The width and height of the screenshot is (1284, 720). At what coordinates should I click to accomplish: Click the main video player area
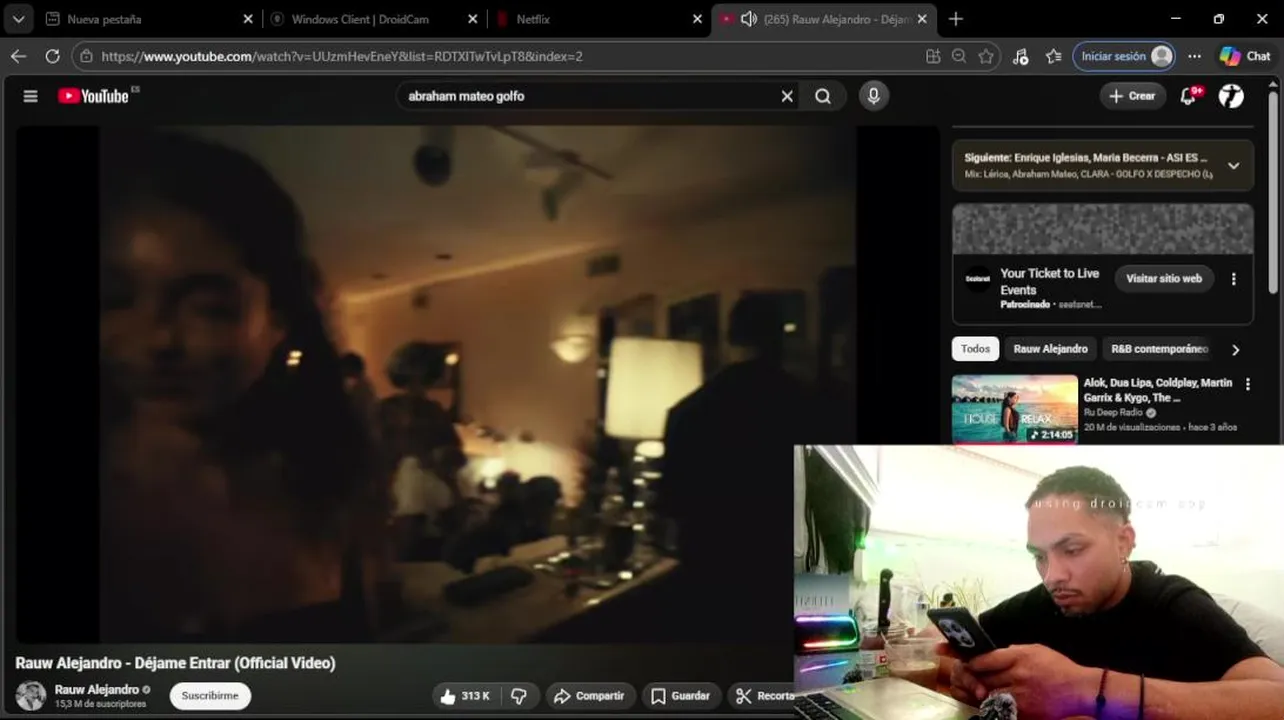(478, 384)
